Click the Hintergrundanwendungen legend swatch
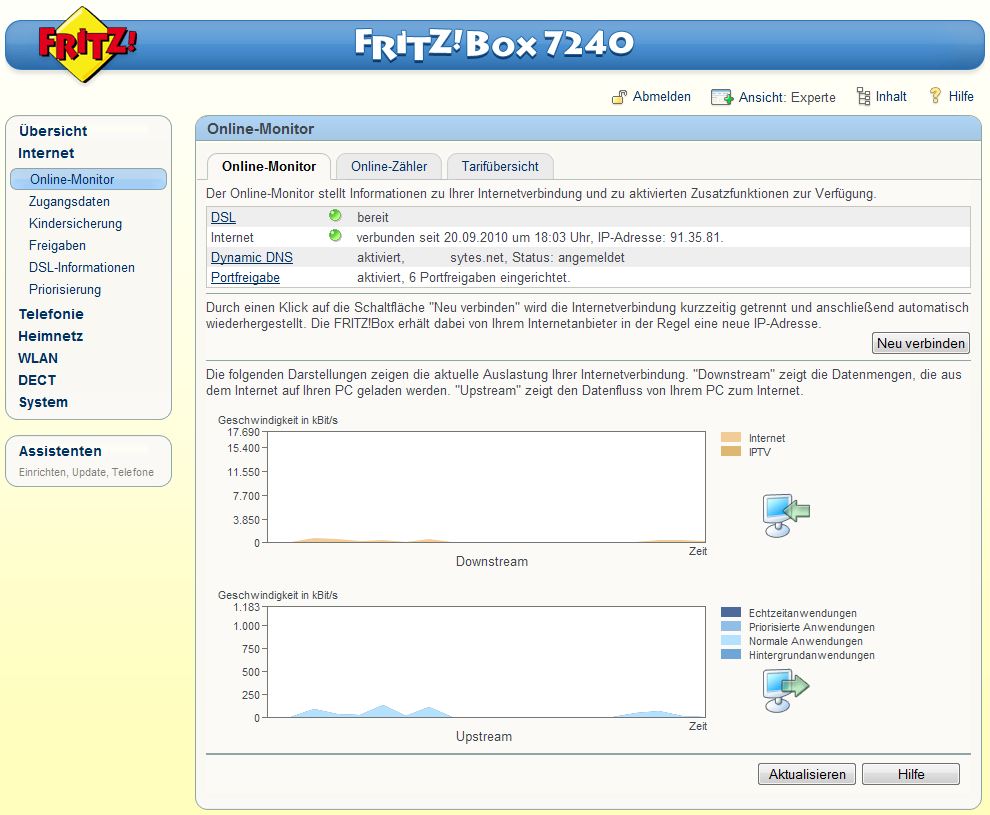The height and width of the screenshot is (815, 990). coord(731,655)
